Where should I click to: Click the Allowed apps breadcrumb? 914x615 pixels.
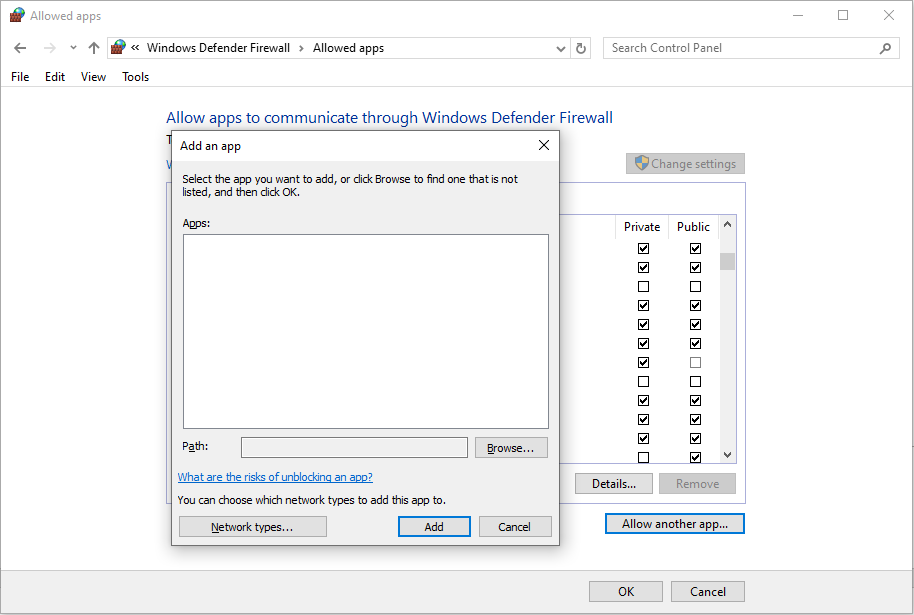(348, 48)
